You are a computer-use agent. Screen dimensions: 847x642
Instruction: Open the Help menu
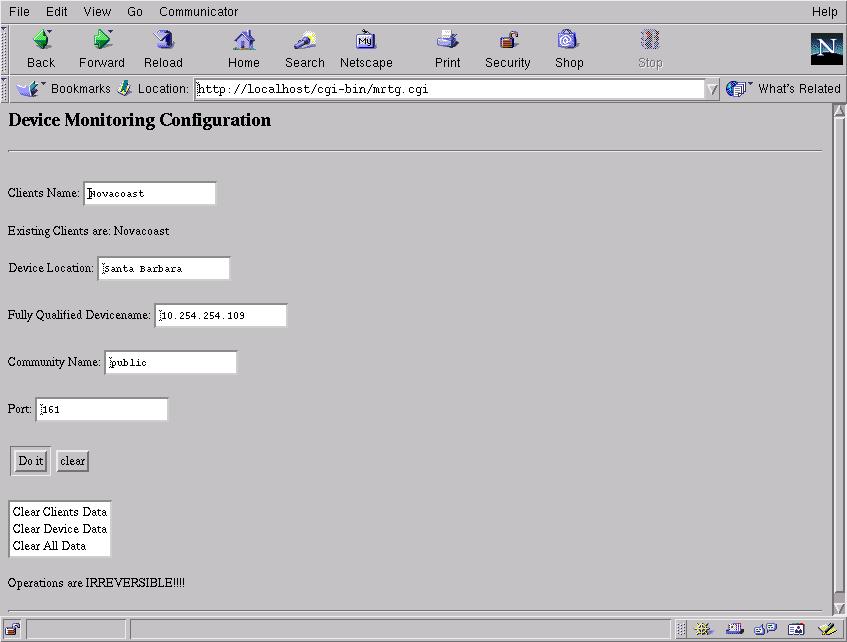pyautogui.click(x=824, y=12)
